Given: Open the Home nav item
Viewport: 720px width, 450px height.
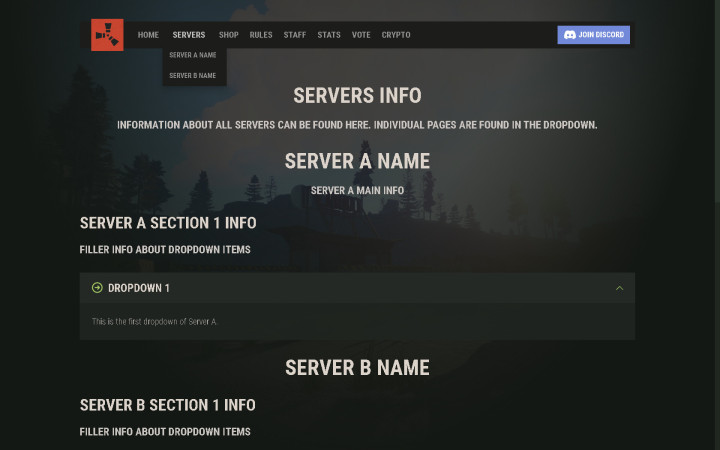Looking at the screenshot, I should (148, 35).
